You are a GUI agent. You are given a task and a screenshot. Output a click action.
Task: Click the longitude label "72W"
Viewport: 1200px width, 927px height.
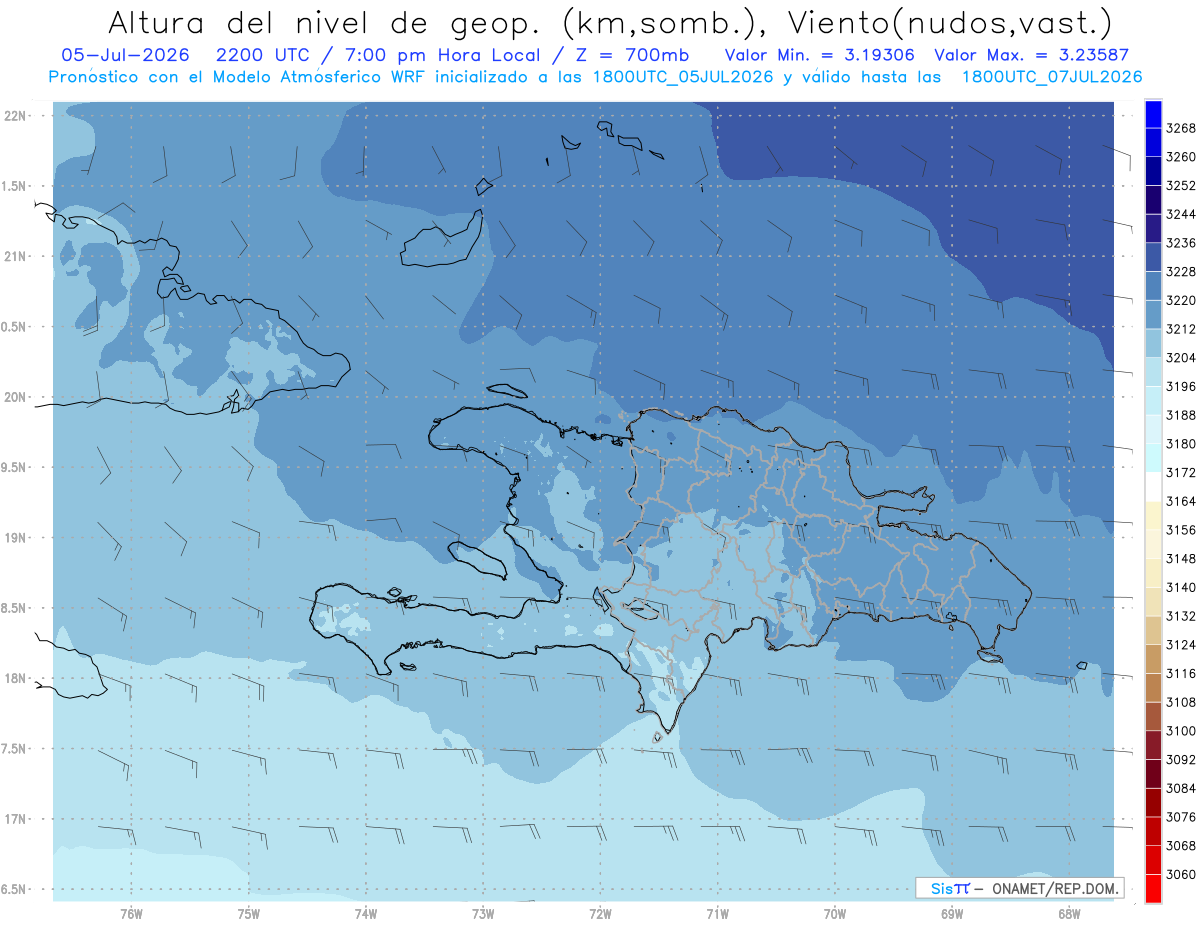pyautogui.click(x=600, y=913)
